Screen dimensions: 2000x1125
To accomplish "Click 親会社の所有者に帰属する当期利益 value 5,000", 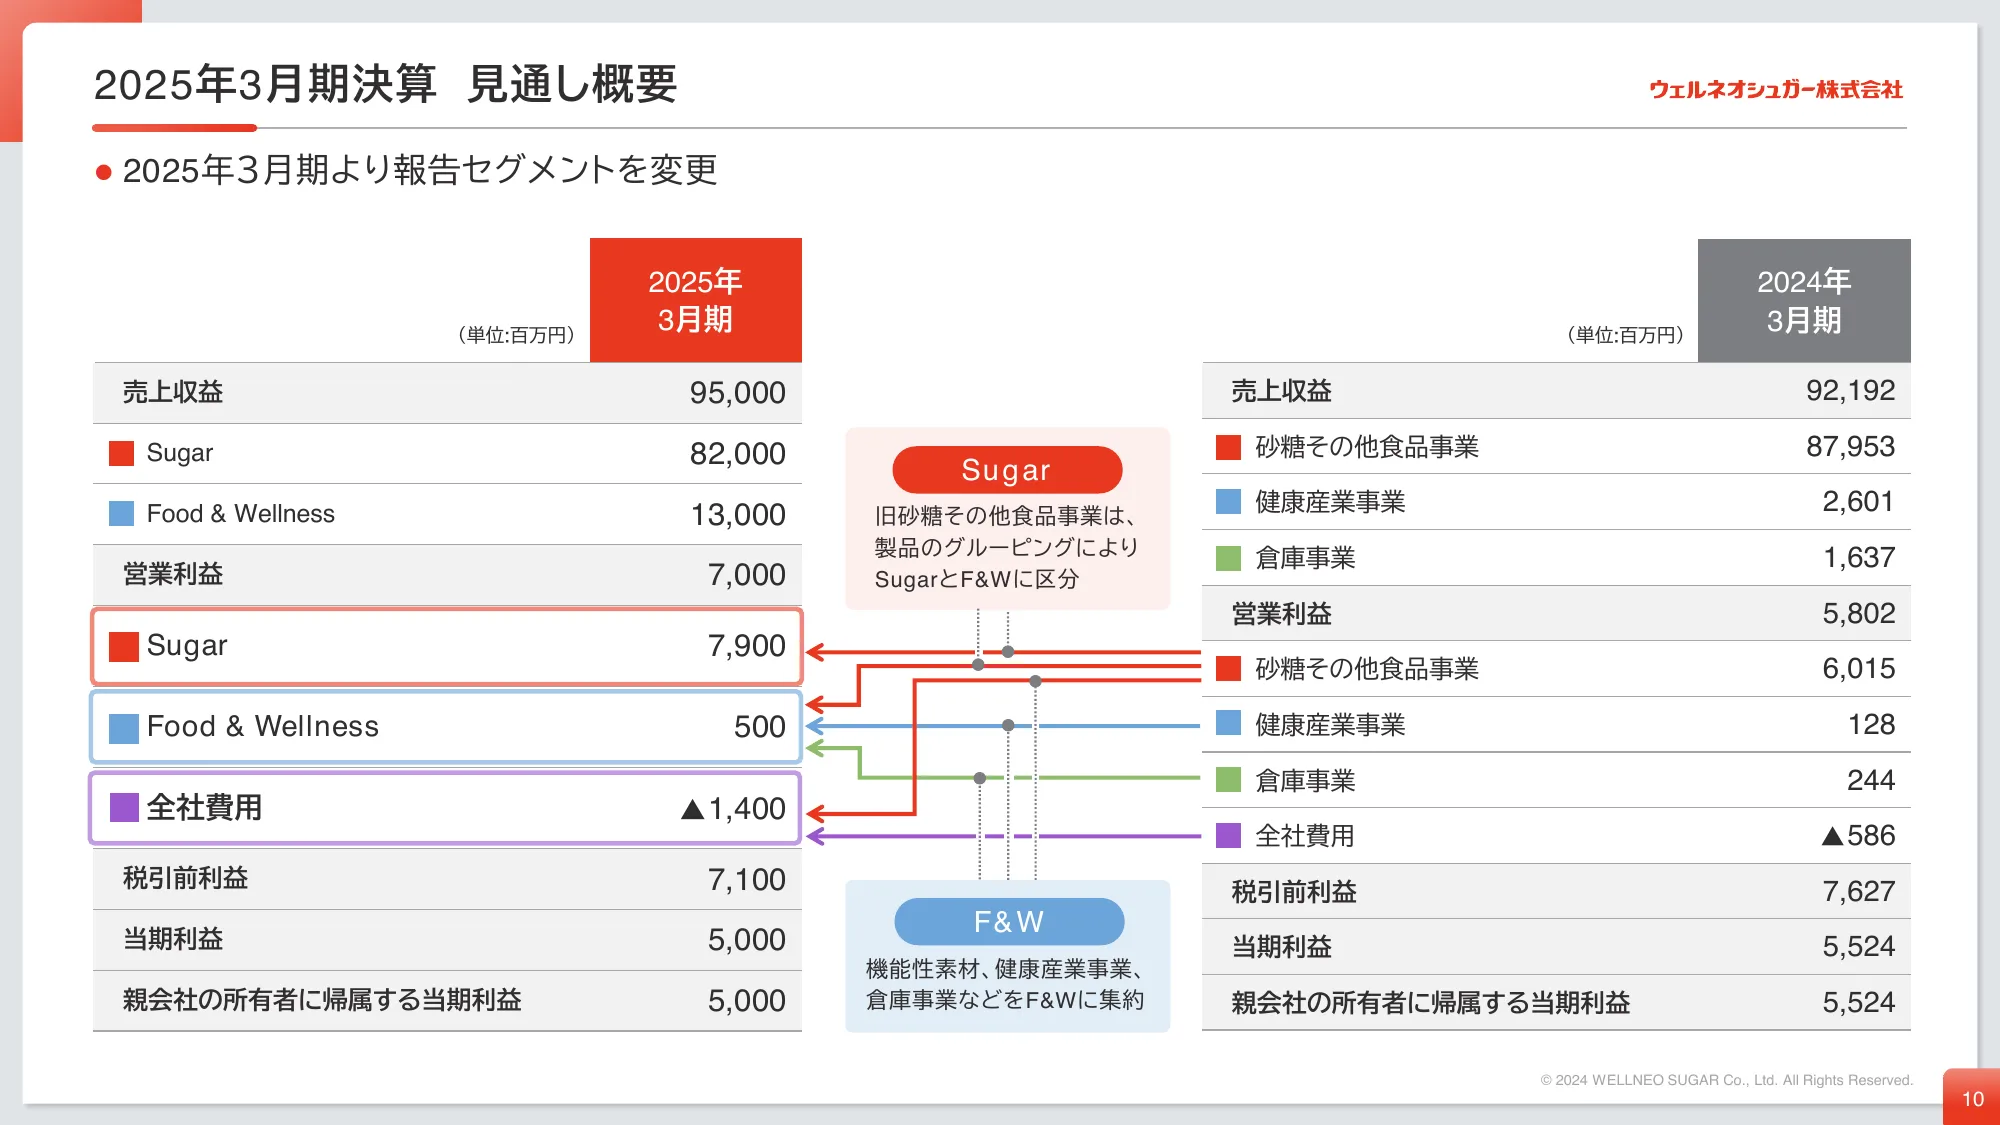I will pyautogui.click(x=746, y=1001).
